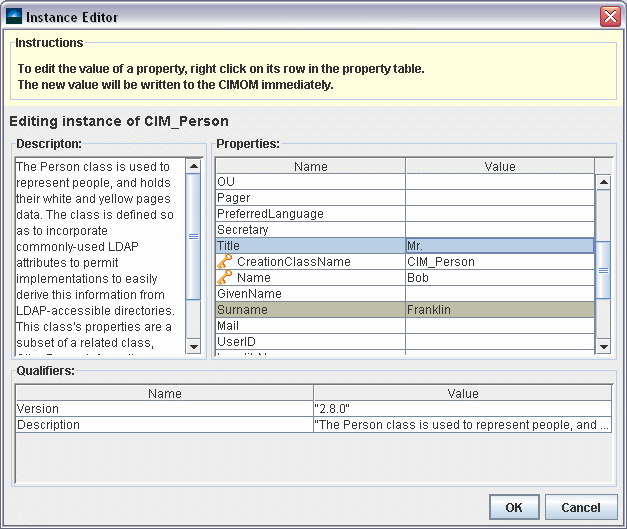Select the PreferredLanguage value cell
The height and width of the screenshot is (529, 627).
coord(498,214)
